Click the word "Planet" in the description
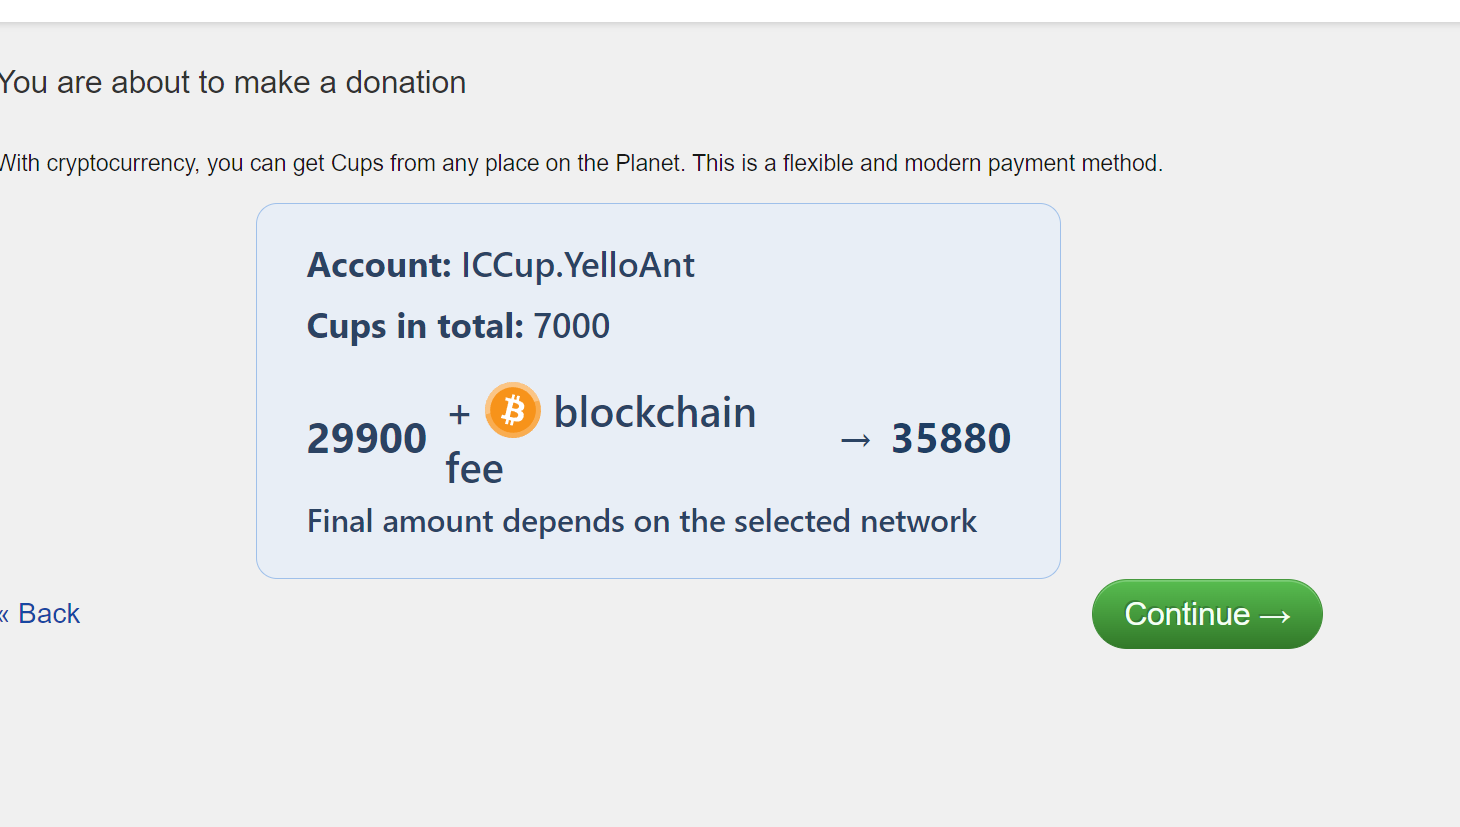The width and height of the screenshot is (1460, 827). point(647,163)
